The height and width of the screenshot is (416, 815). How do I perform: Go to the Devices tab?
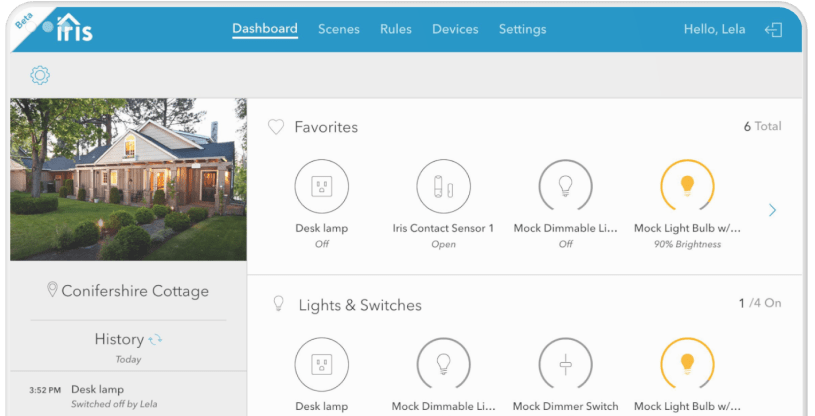[x=455, y=29]
